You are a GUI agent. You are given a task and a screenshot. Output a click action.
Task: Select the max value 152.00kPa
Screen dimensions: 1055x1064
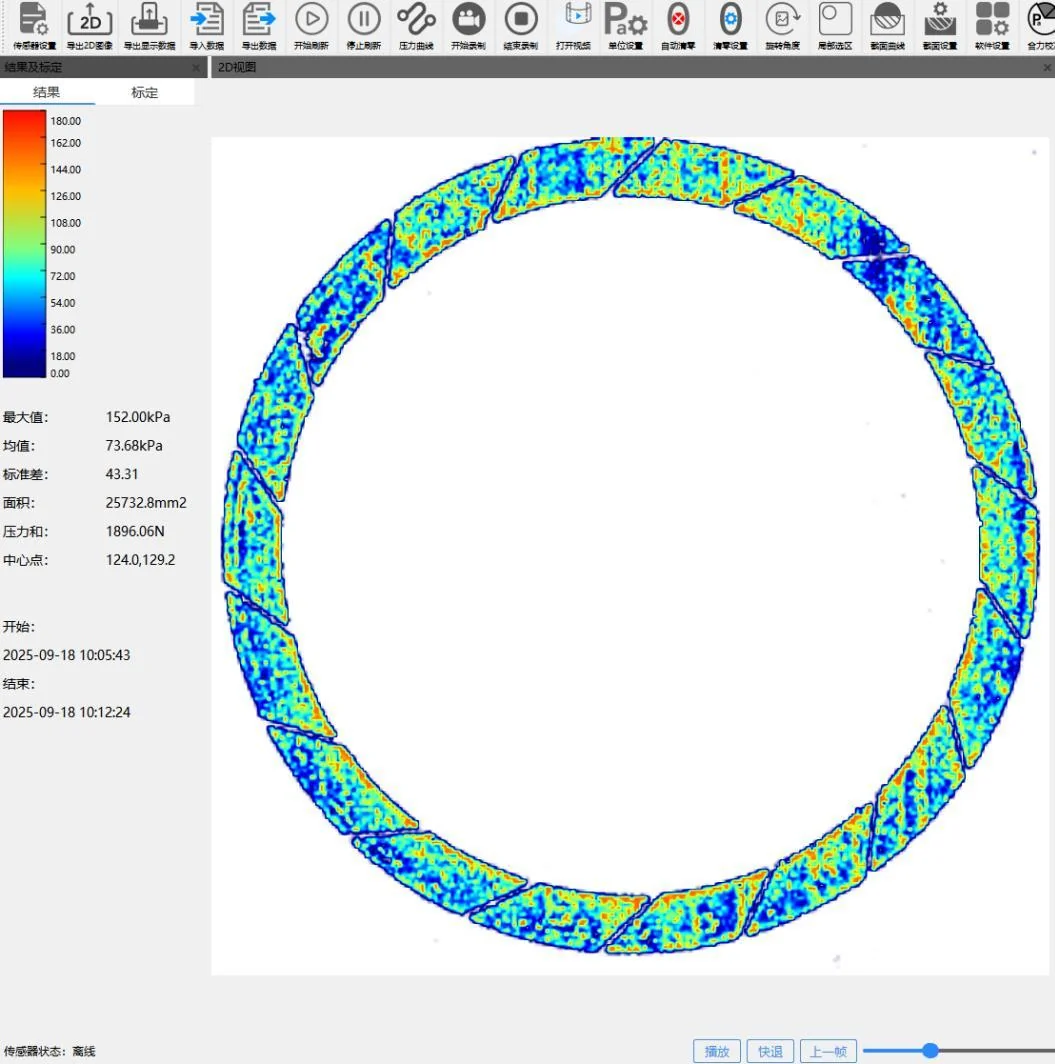(x=138, y=417)
